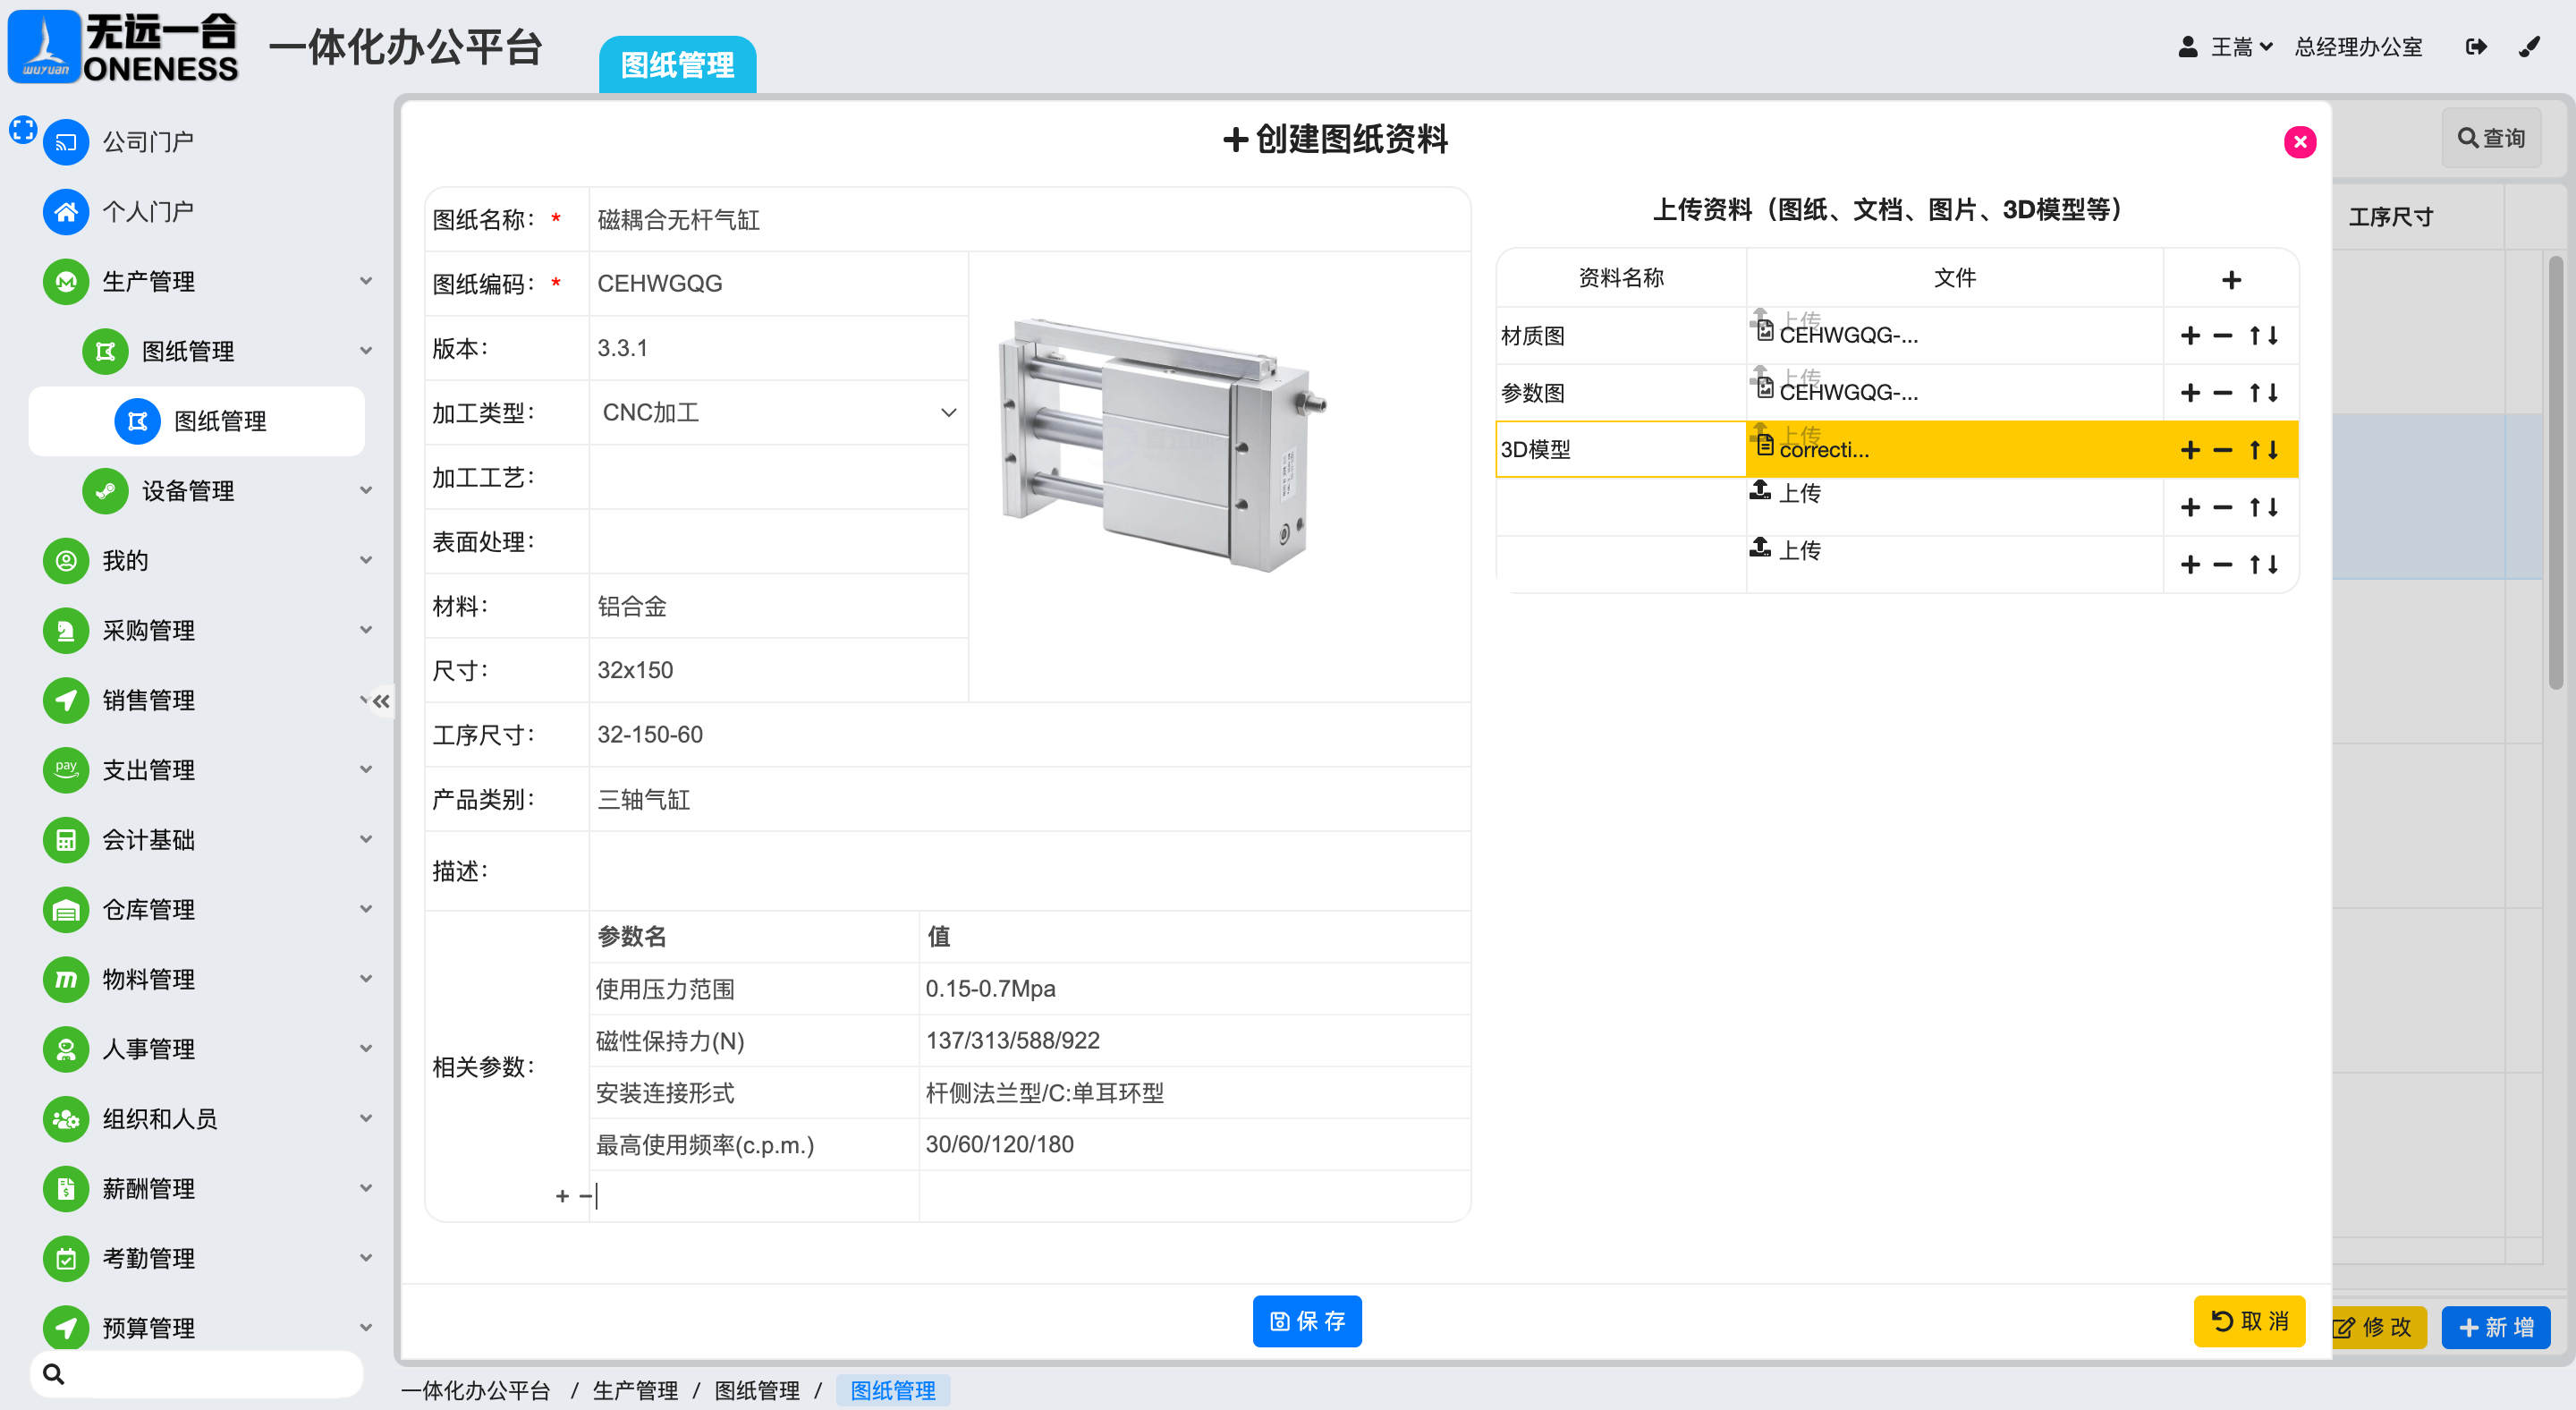Image resolution: width=2576 pixels, height=1410 pixels.
Task: Click the 保存 button
Action: point(1306,1321)
